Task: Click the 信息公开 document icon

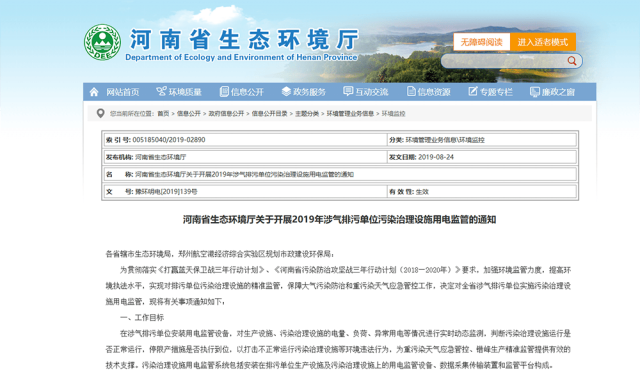Action: coord(224,91)
